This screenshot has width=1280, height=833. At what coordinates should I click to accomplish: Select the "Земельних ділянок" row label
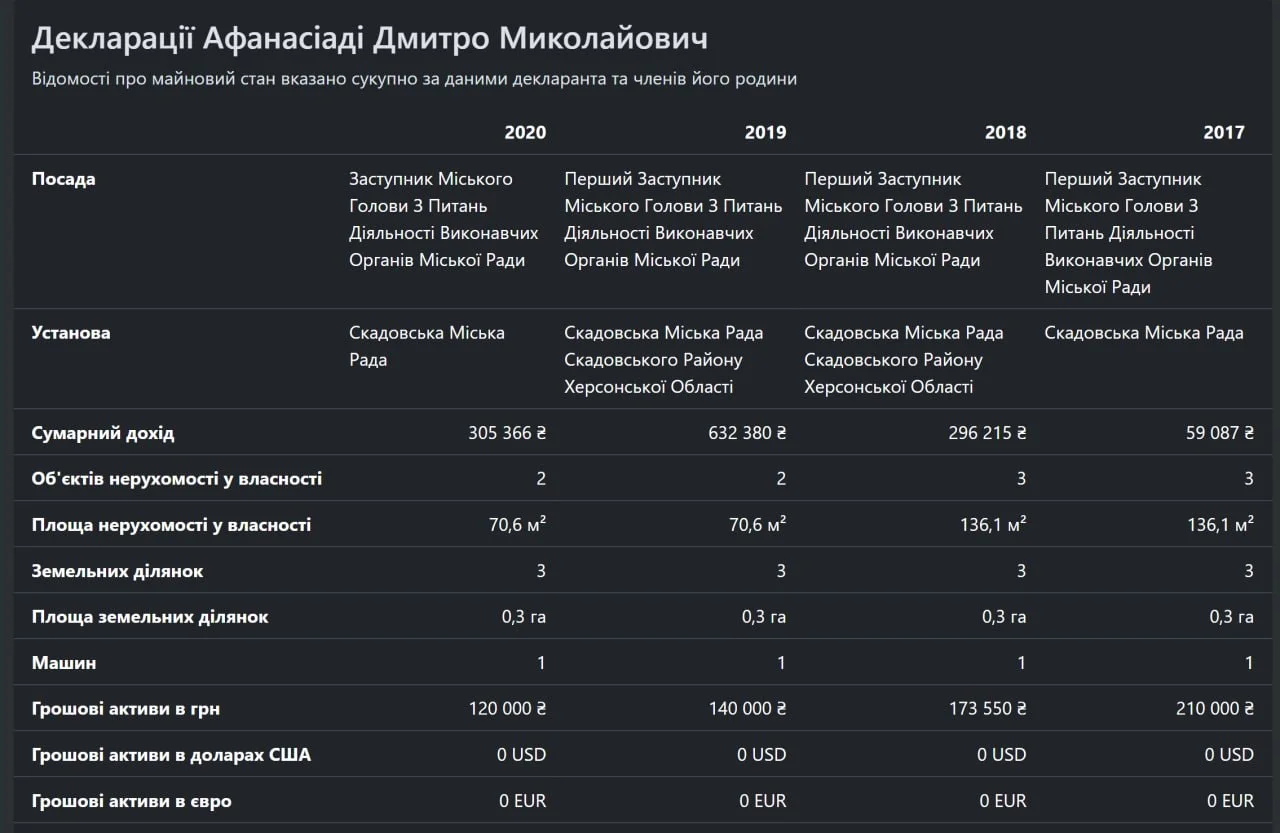click(x=117, y=571)
